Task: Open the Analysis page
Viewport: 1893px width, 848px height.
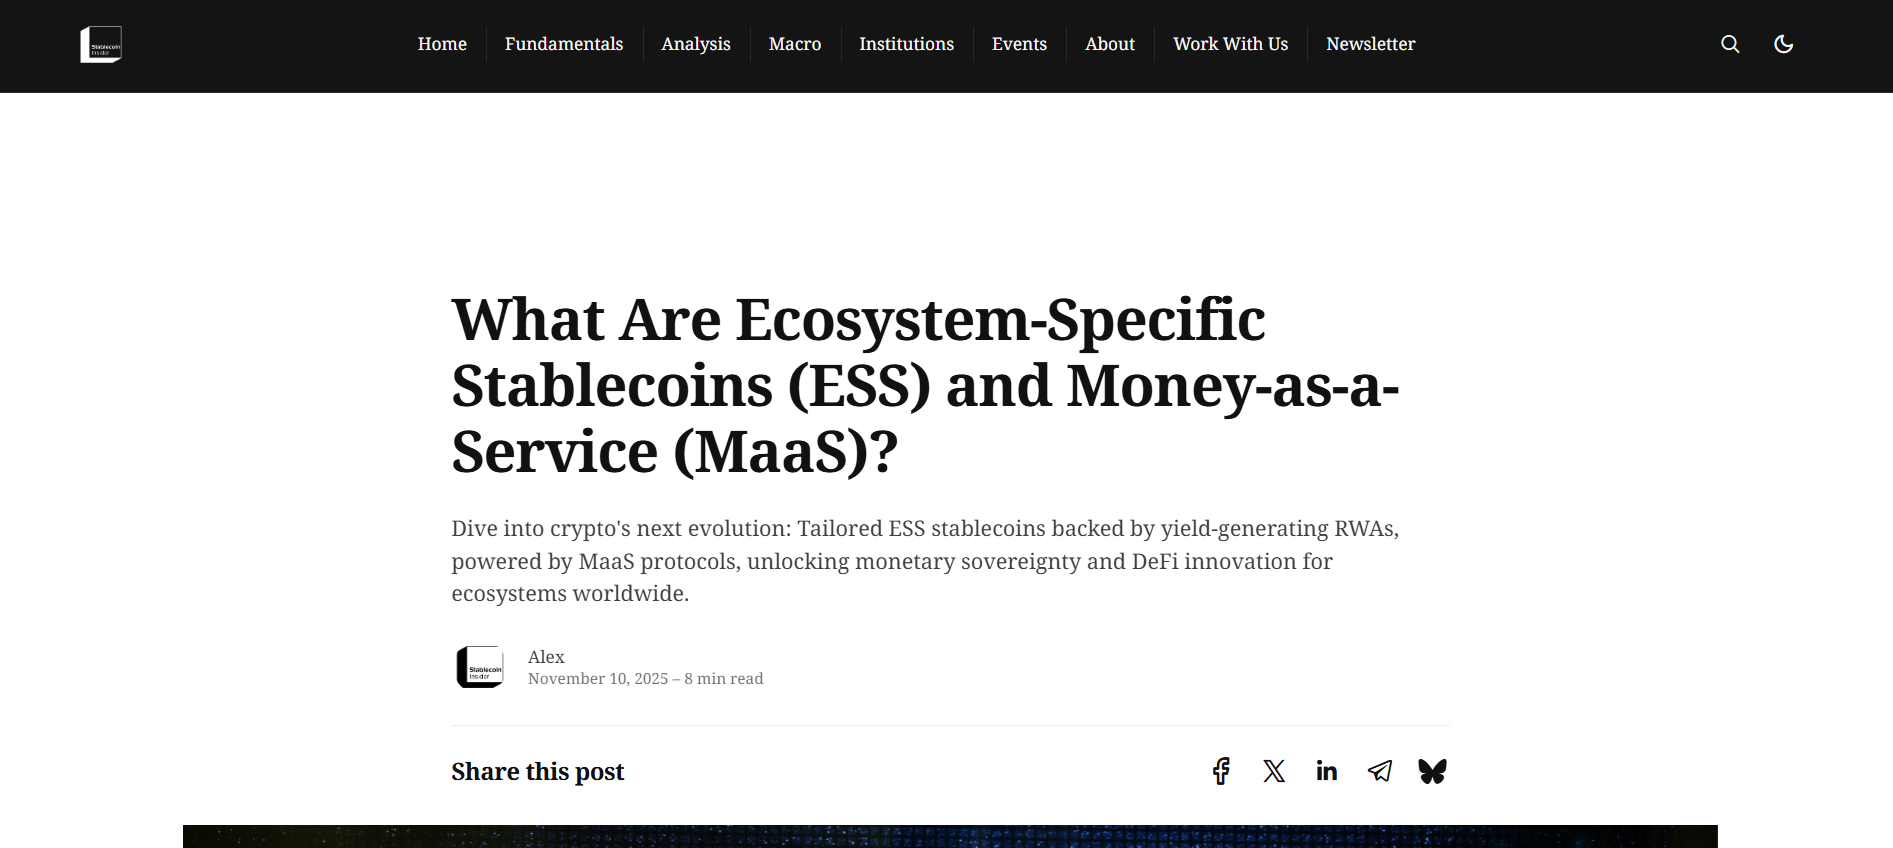Action: [696, 44]
